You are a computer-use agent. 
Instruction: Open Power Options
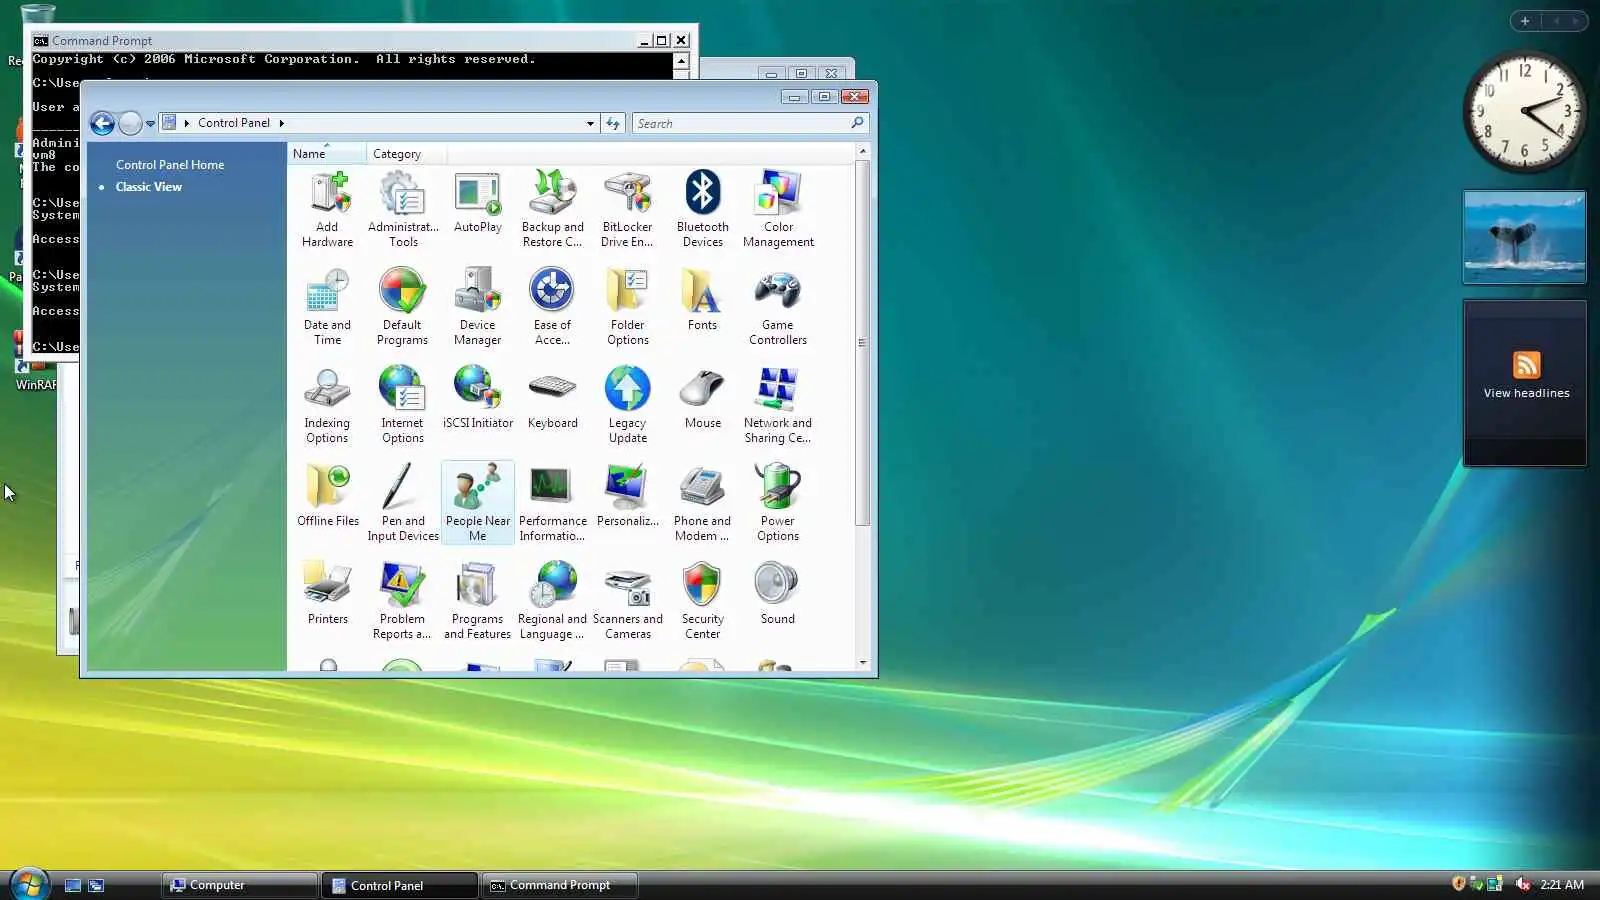778,503
